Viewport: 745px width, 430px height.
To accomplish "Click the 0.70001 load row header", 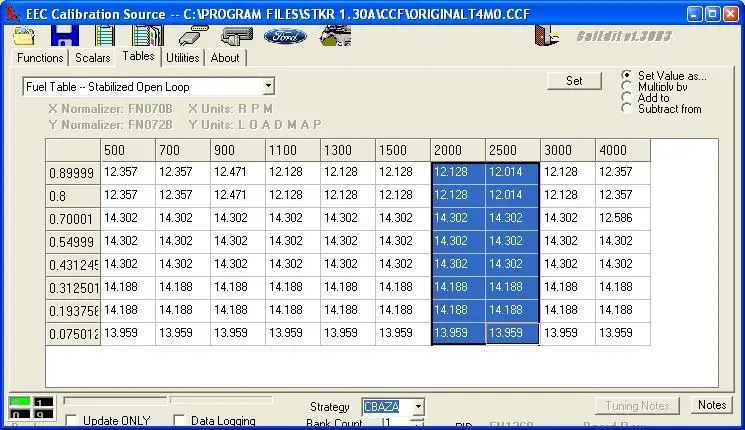I will (x=73, y=219).
